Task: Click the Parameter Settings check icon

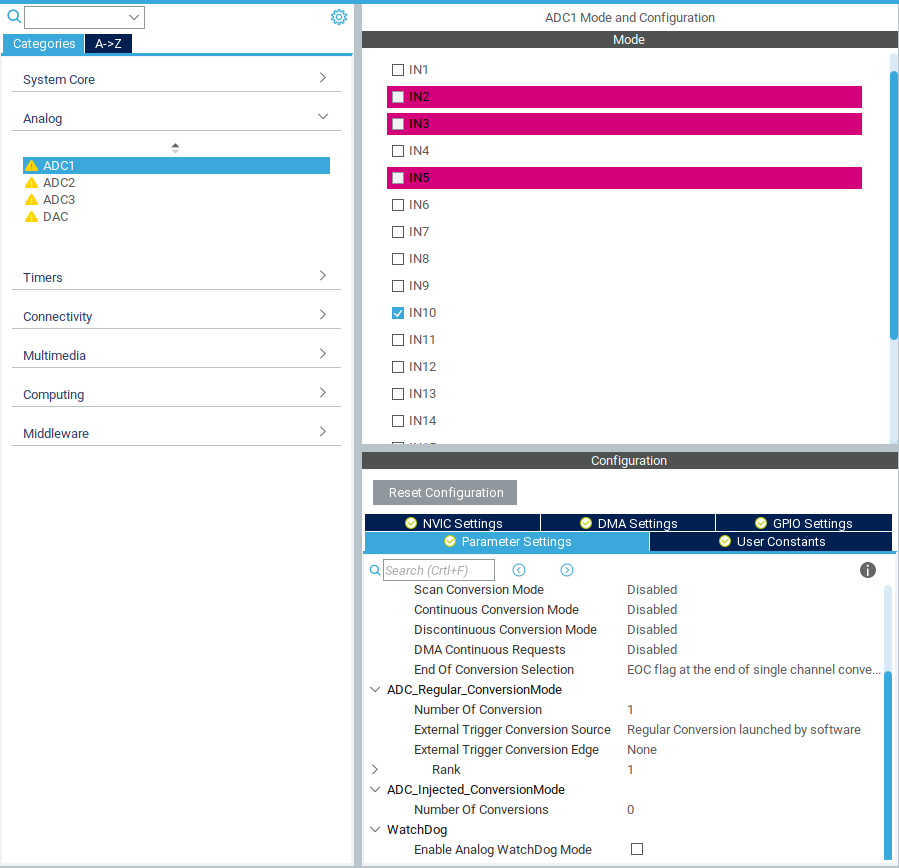Action: click(x=450, y=541)
